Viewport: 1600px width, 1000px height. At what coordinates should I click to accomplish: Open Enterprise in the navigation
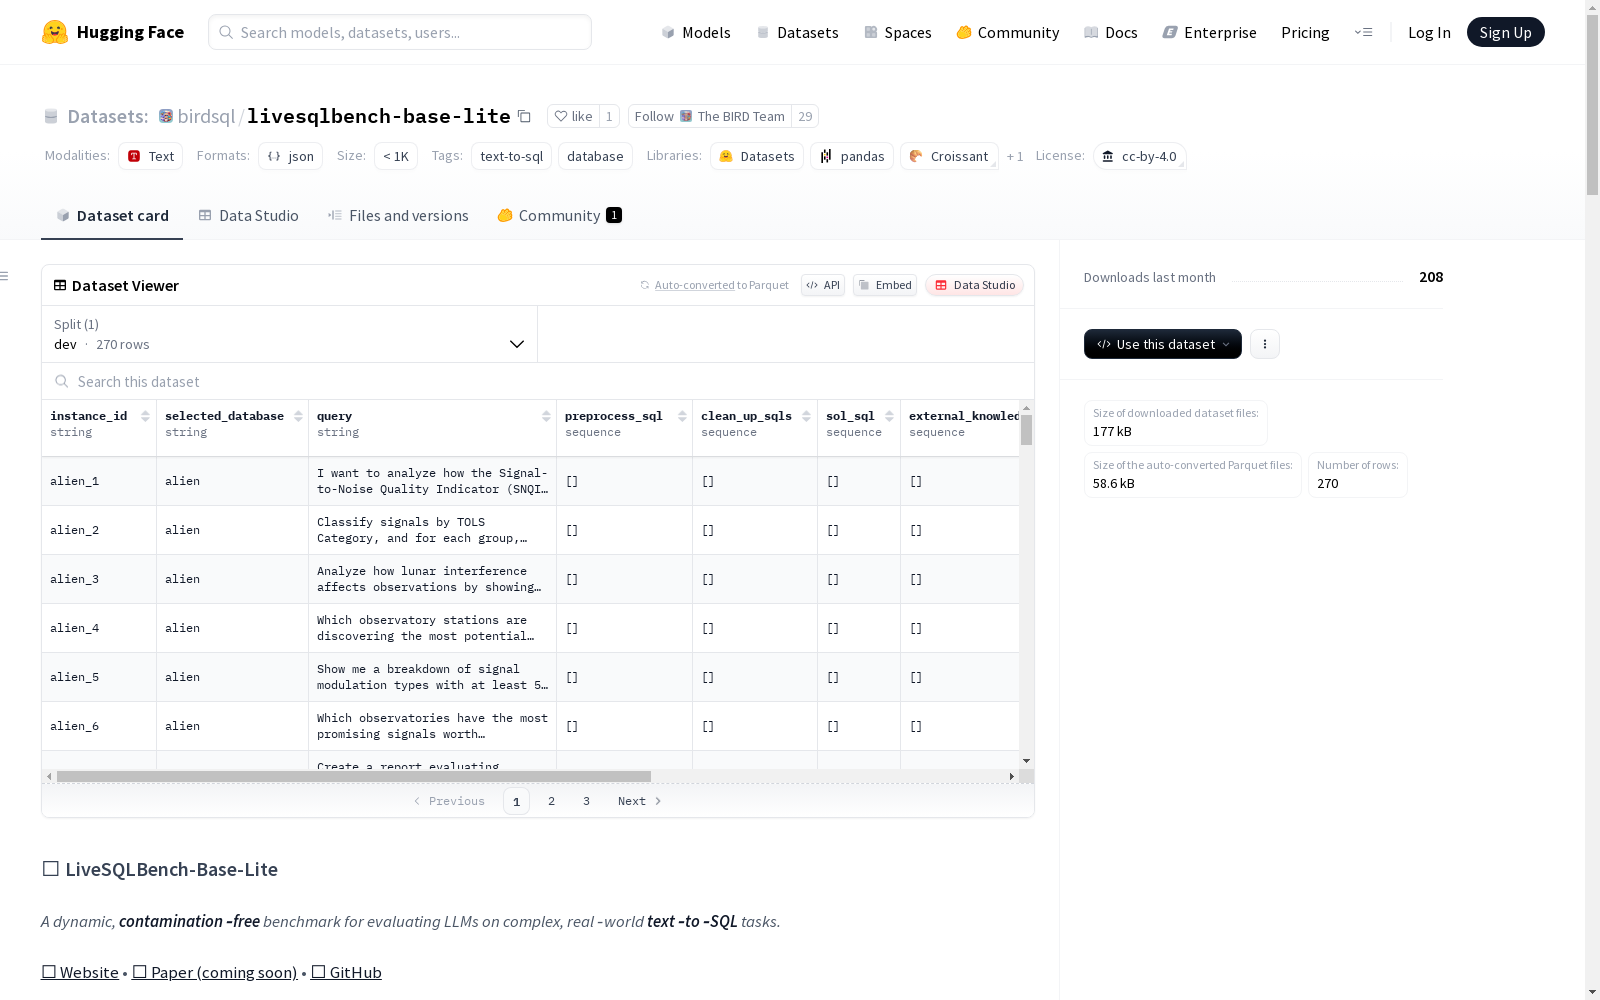pyautogui.click(x=1210, y=32)
